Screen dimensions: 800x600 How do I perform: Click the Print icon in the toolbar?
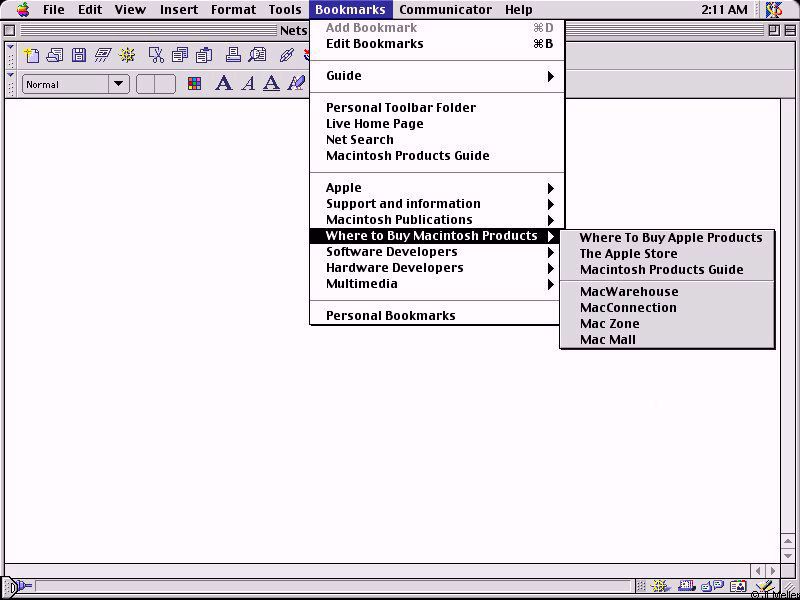[233, 56]
